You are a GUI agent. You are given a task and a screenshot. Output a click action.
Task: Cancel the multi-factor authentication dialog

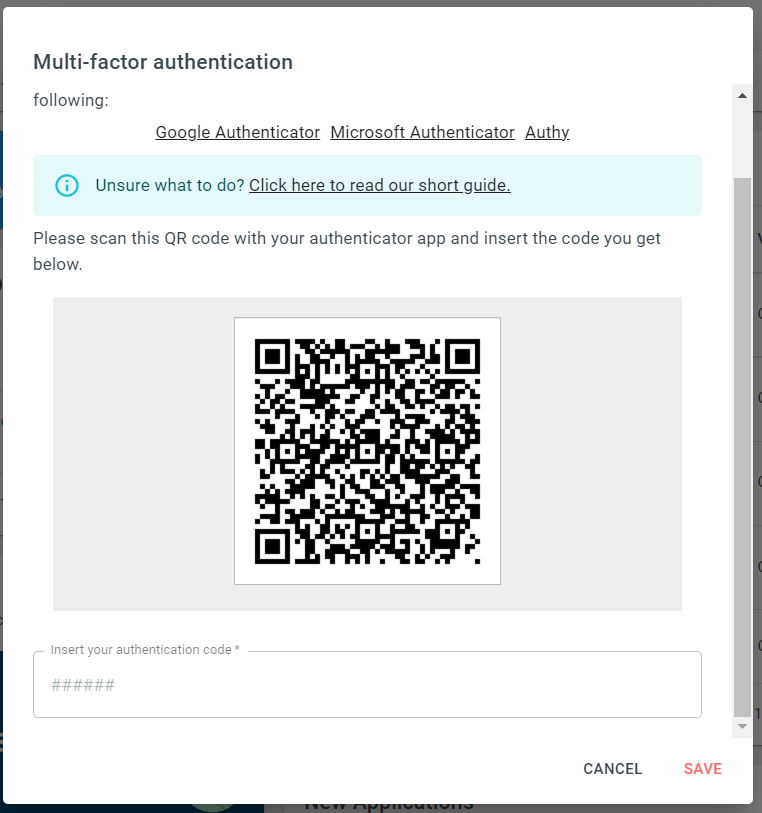pyautogui.click(x=612, y=768)
